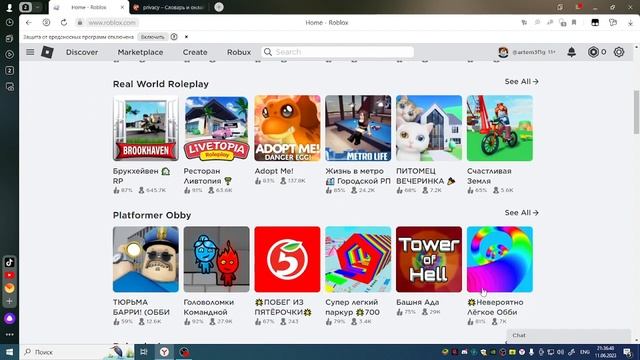Open the Tower of Hell thumbnail

pyautogui.click(x=429, y=260)
